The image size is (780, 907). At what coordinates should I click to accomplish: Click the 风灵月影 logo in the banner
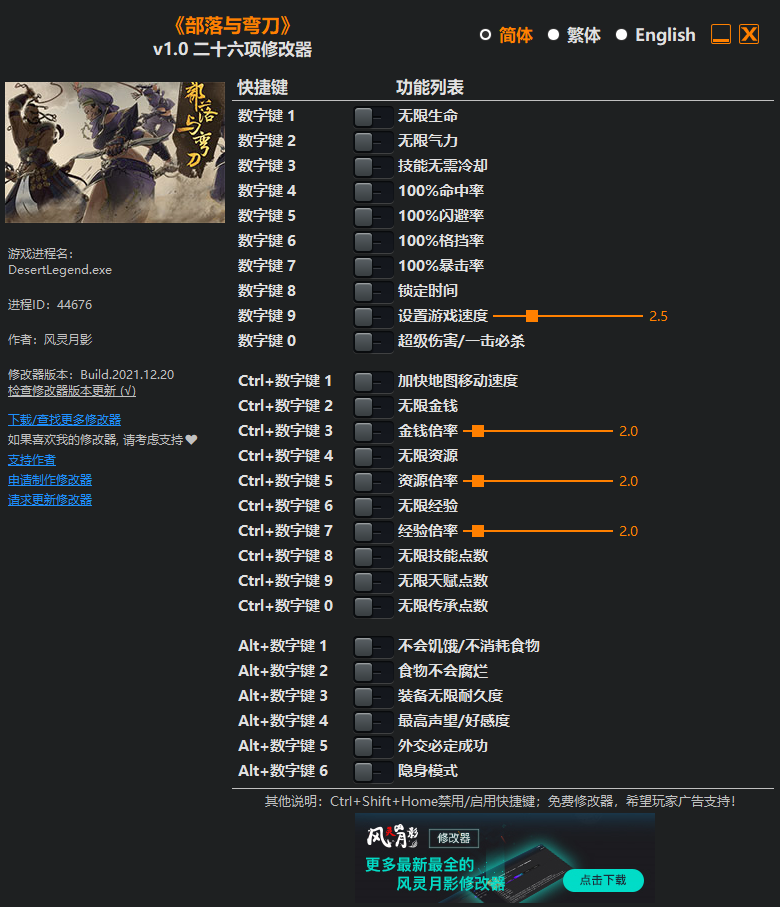[x=392, y=836]
